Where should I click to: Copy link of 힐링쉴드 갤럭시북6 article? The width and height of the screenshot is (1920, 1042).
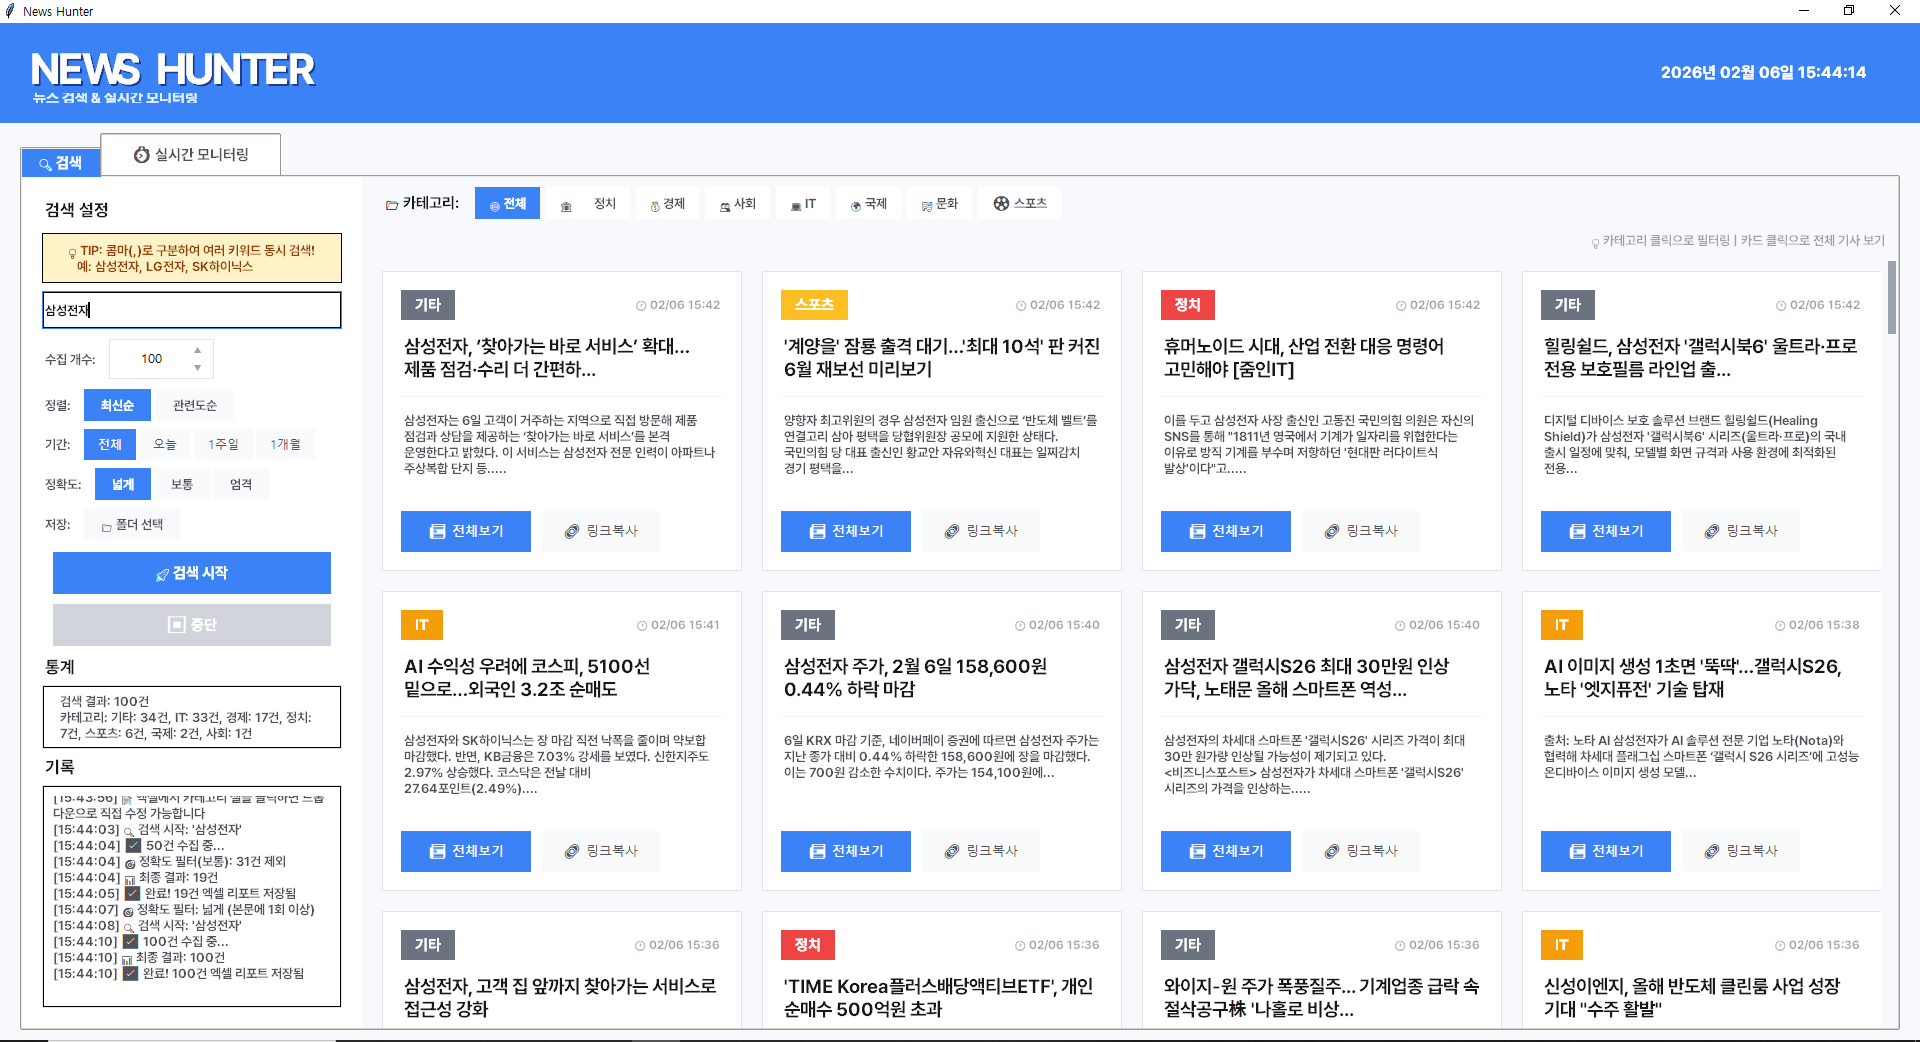click(1741, 531)
